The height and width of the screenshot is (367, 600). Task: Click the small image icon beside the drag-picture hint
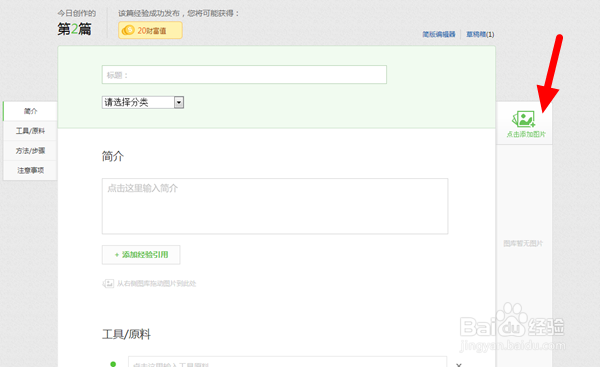[x=108, y=284]
